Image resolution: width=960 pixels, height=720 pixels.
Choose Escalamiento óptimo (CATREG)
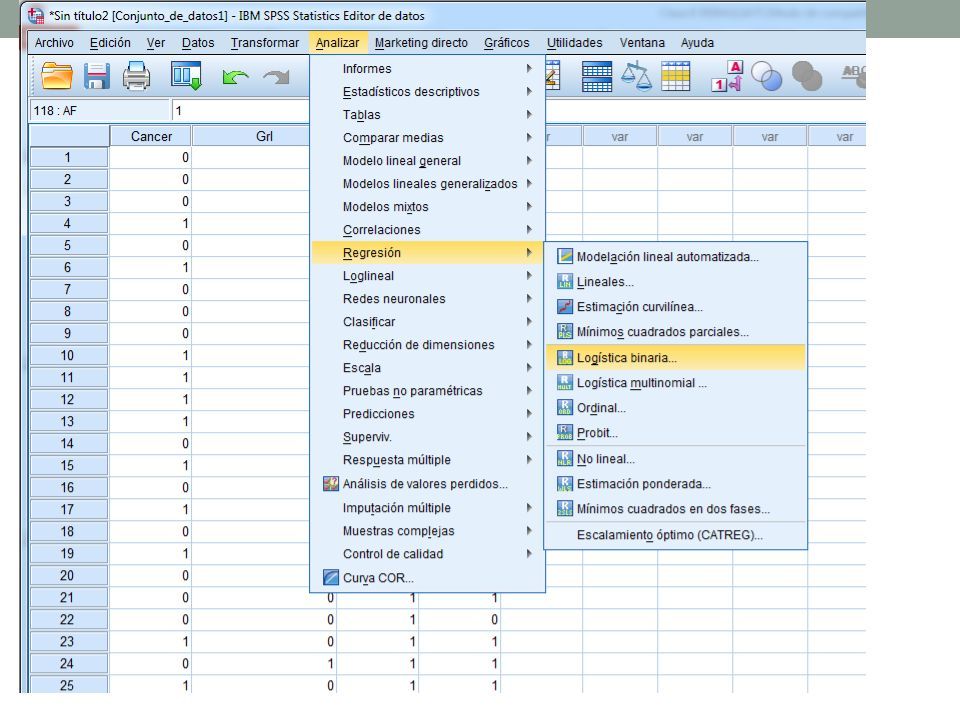point(675,534)
